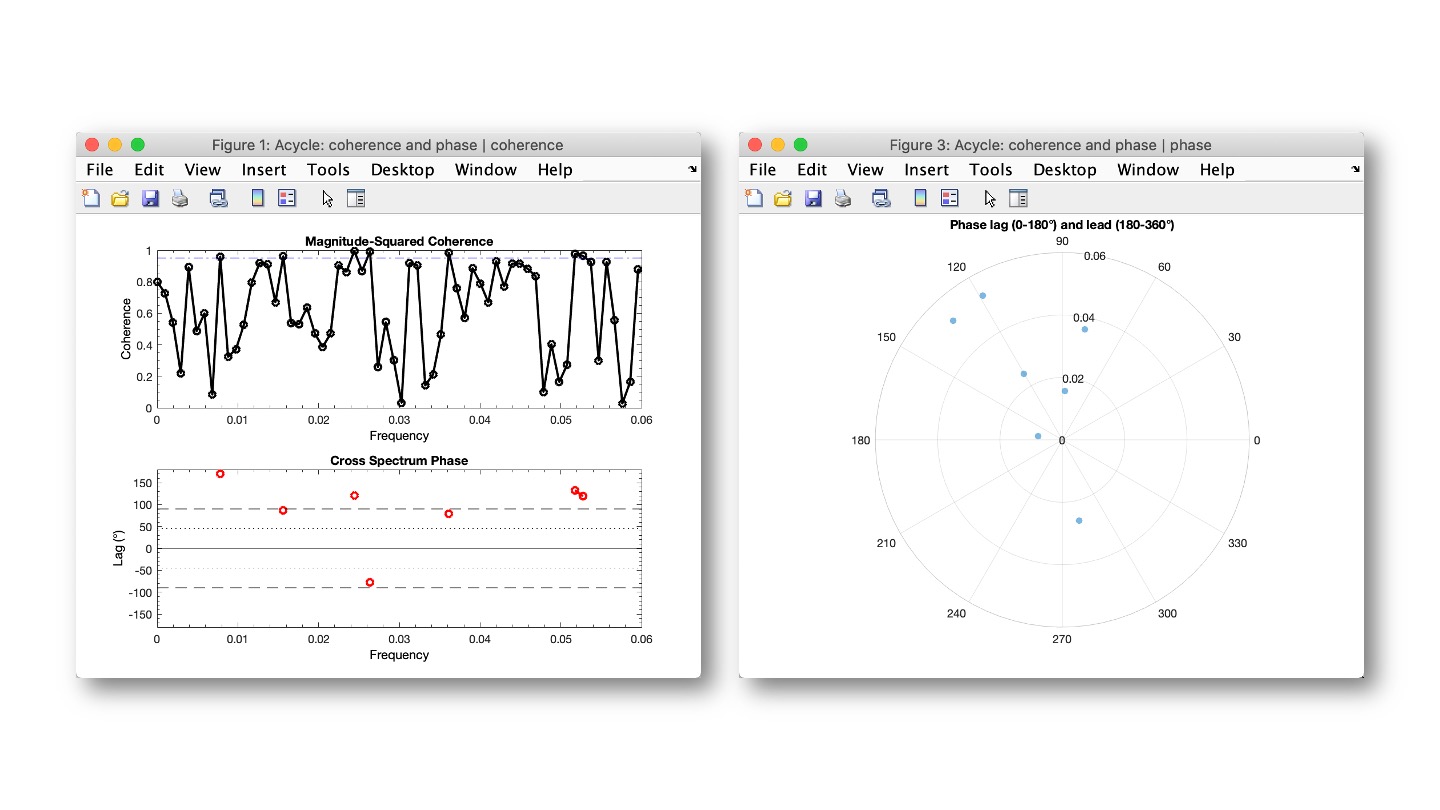Save the phase figure using floppy icon
The width and height of the screenshot is (1440, 810).
(x=813, y=198)
